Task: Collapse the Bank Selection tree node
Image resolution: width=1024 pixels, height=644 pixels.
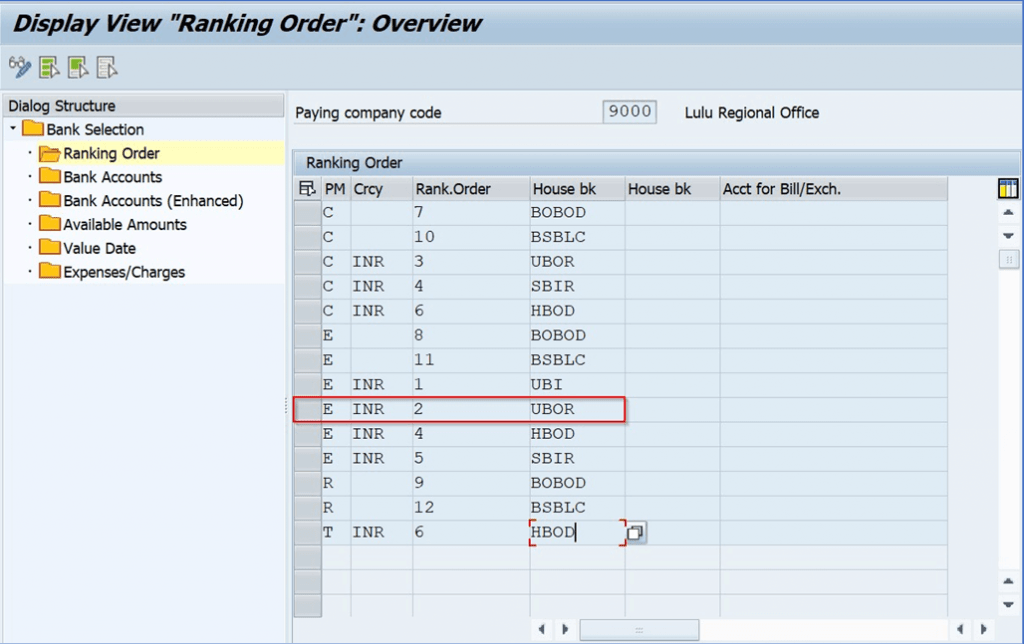Action: [x=13, y=129]
